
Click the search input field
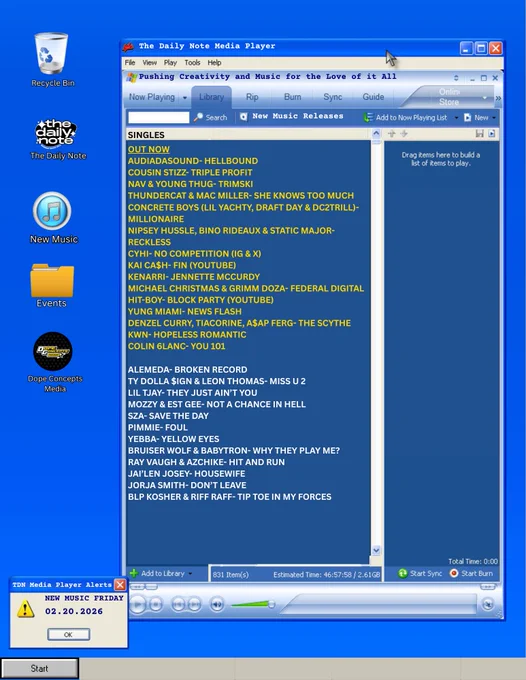(x=159, y=117)
